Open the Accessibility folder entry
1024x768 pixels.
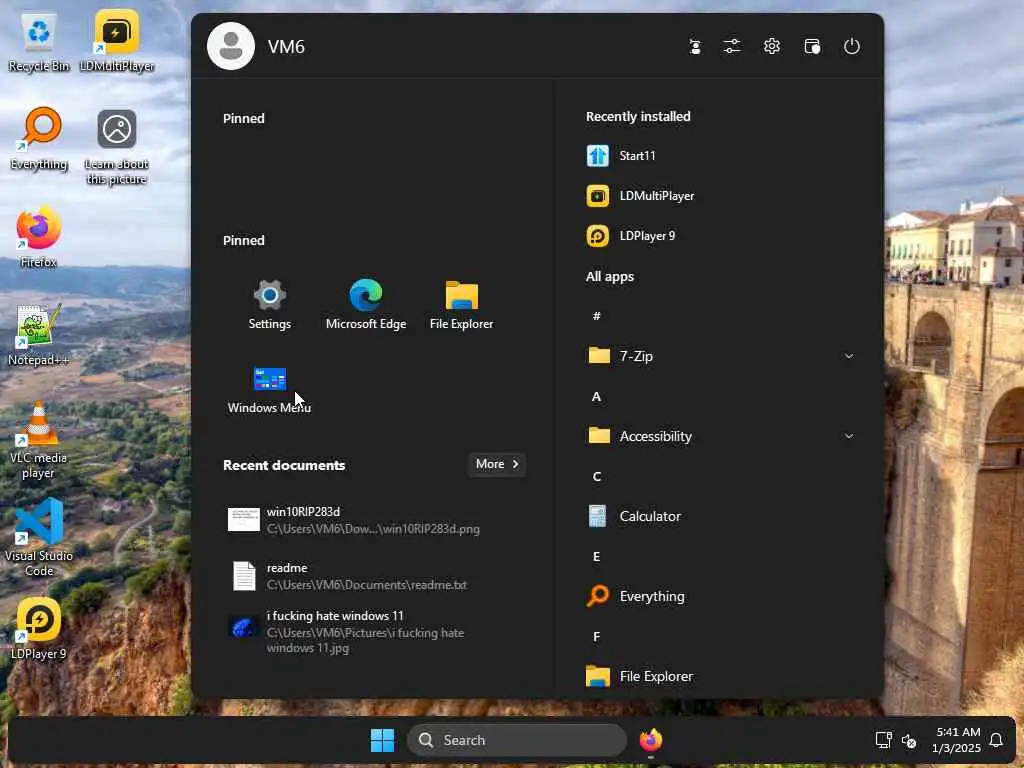pyautogui.click(x=721, y=436)
